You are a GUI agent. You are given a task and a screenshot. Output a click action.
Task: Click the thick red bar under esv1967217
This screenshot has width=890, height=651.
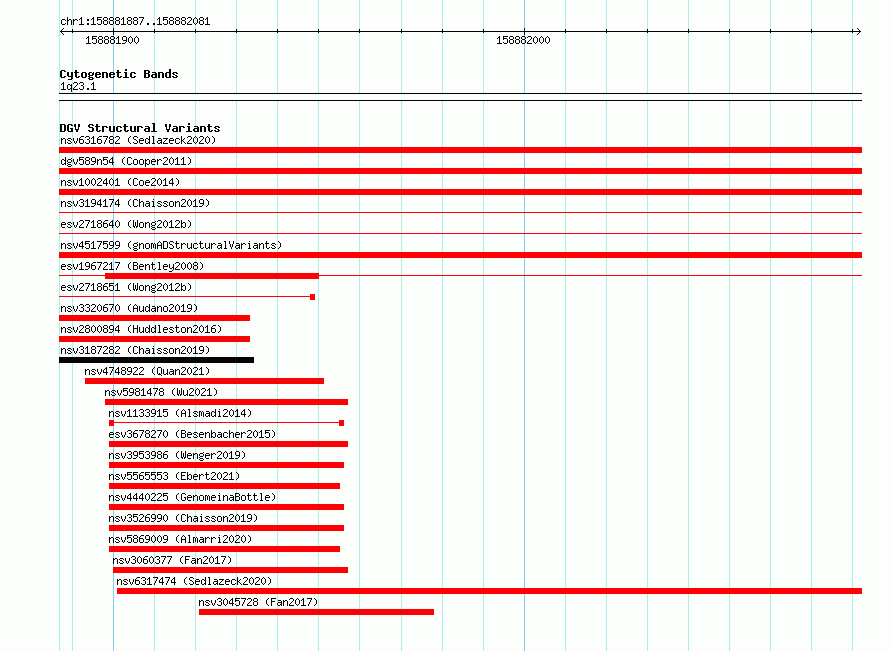pos(212,276)
